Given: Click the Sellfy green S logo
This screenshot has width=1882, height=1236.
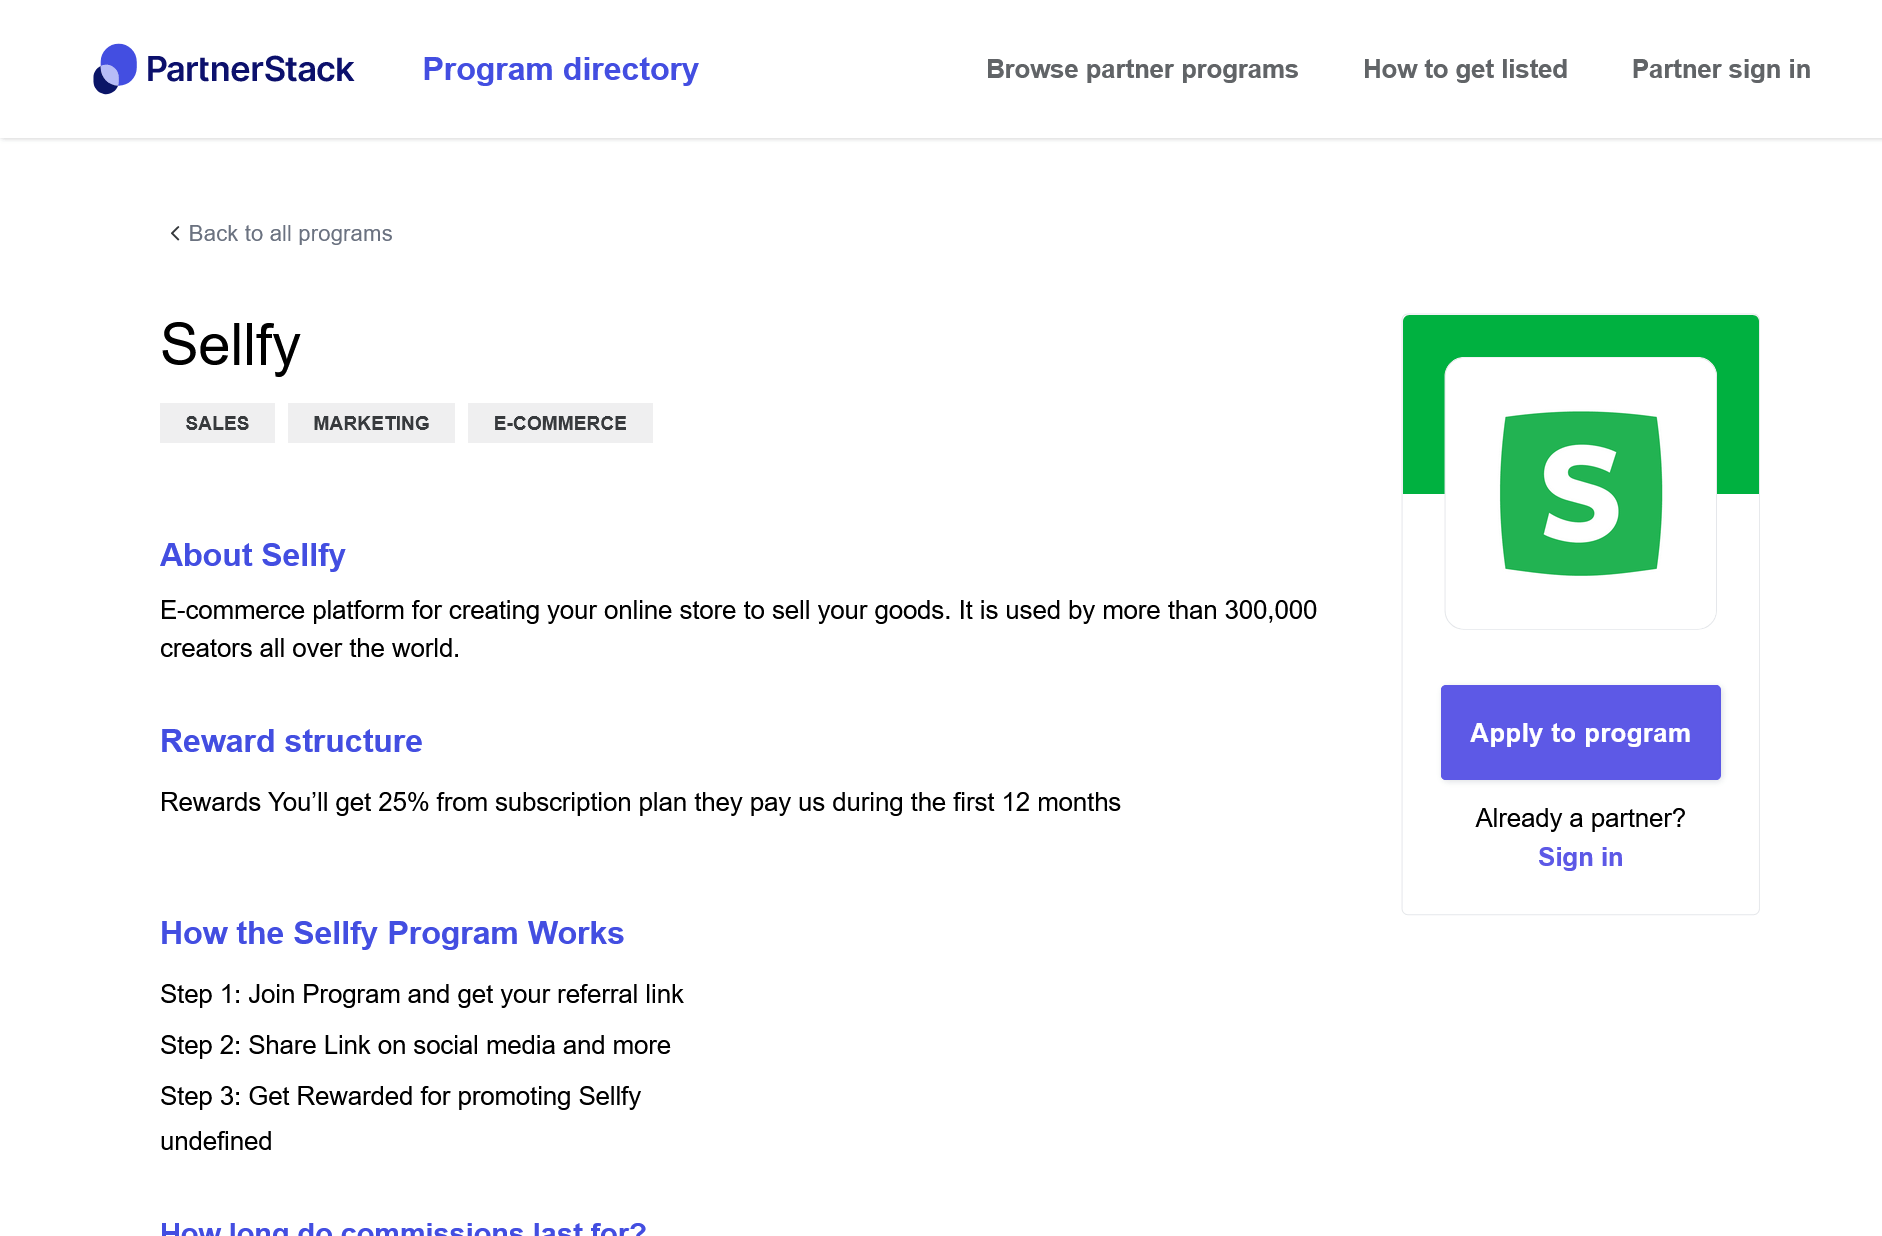Looking at the screenshot, I should tap(1581, 493).
